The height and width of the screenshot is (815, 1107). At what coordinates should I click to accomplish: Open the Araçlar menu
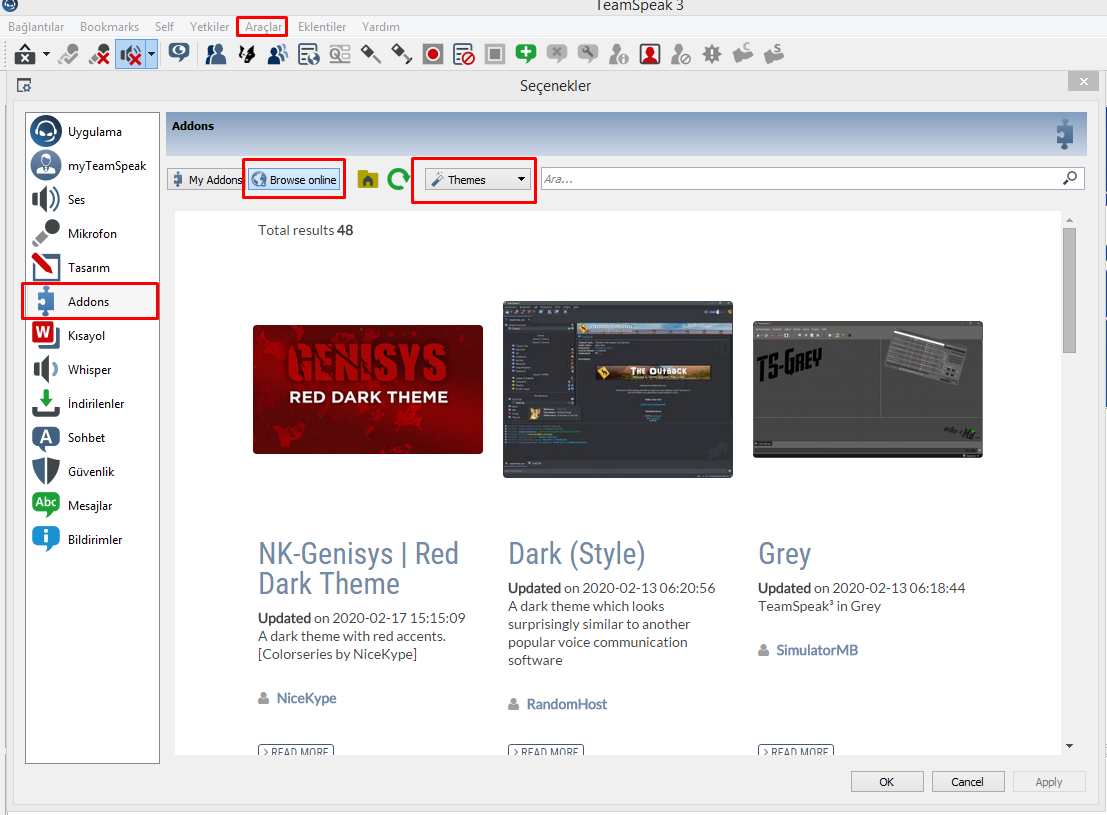[263, 27]
